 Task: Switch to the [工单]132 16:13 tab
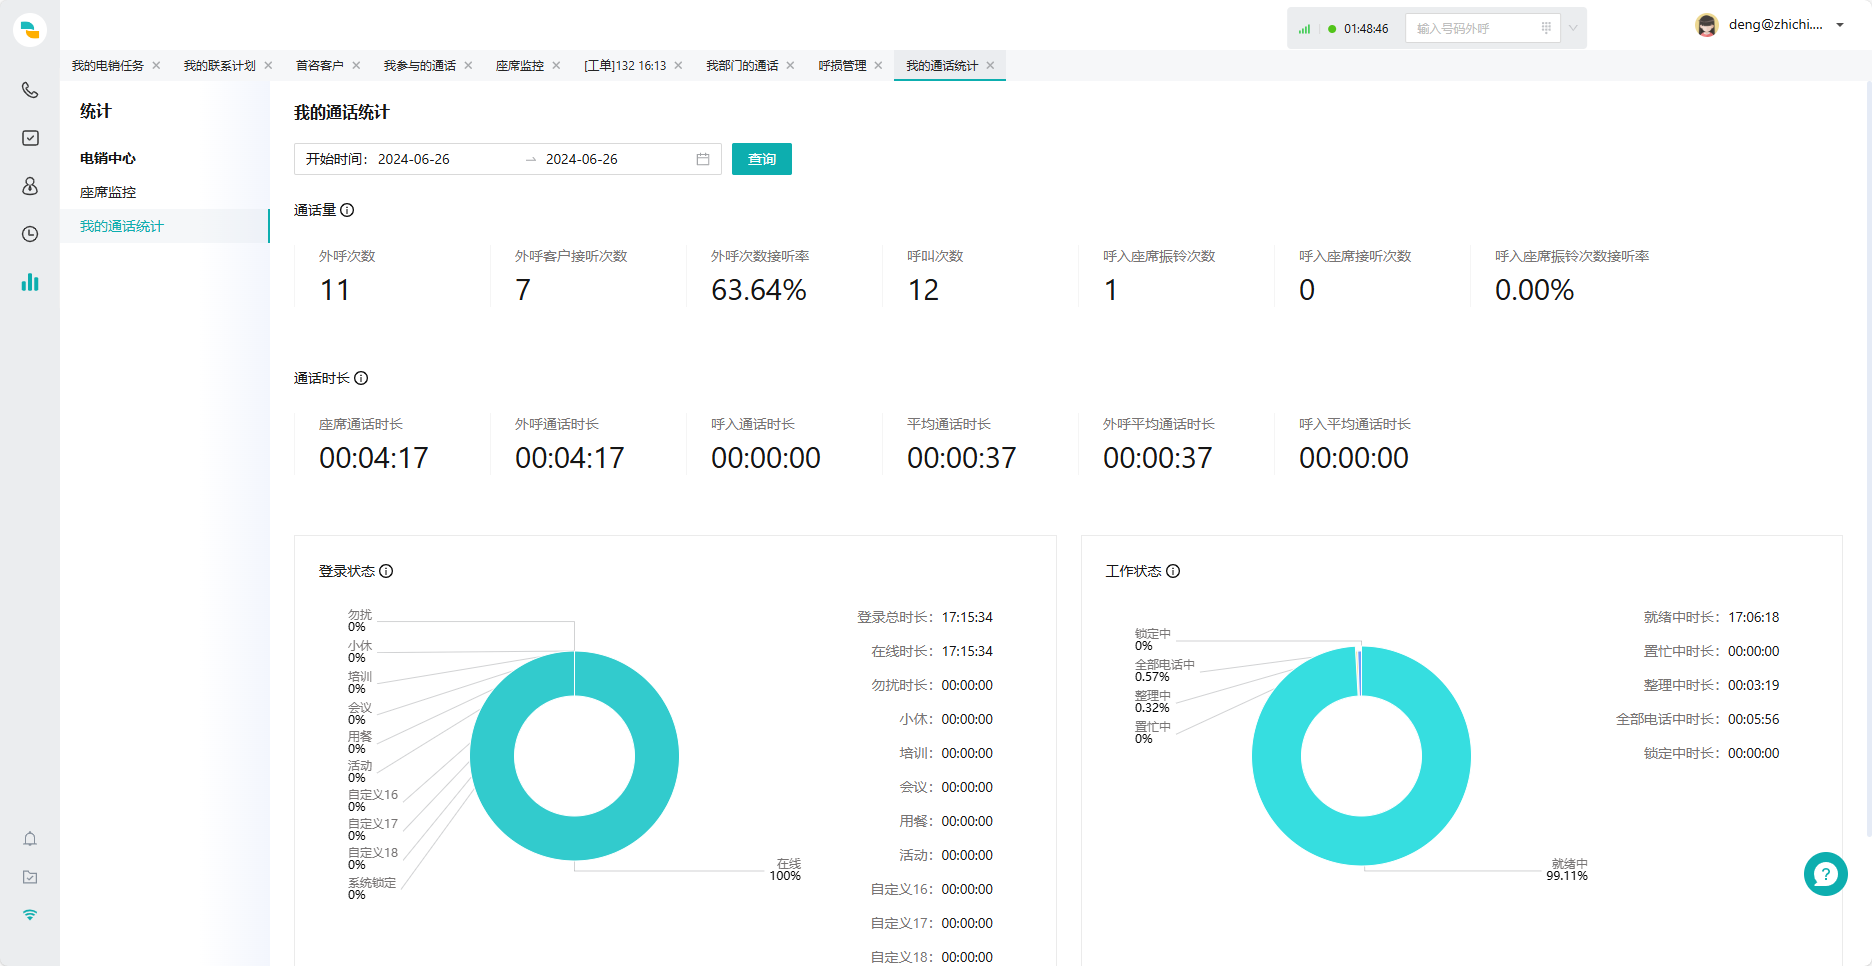point(625,66)
